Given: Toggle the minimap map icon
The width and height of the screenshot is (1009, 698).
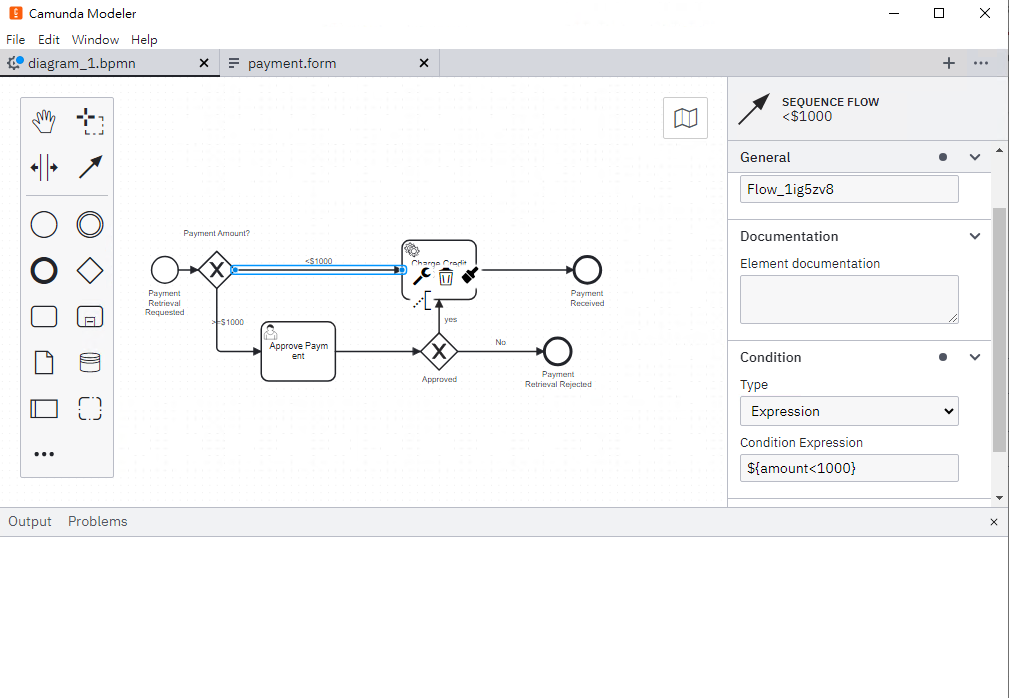Looking at the screenshot, I should pos(685,118).
